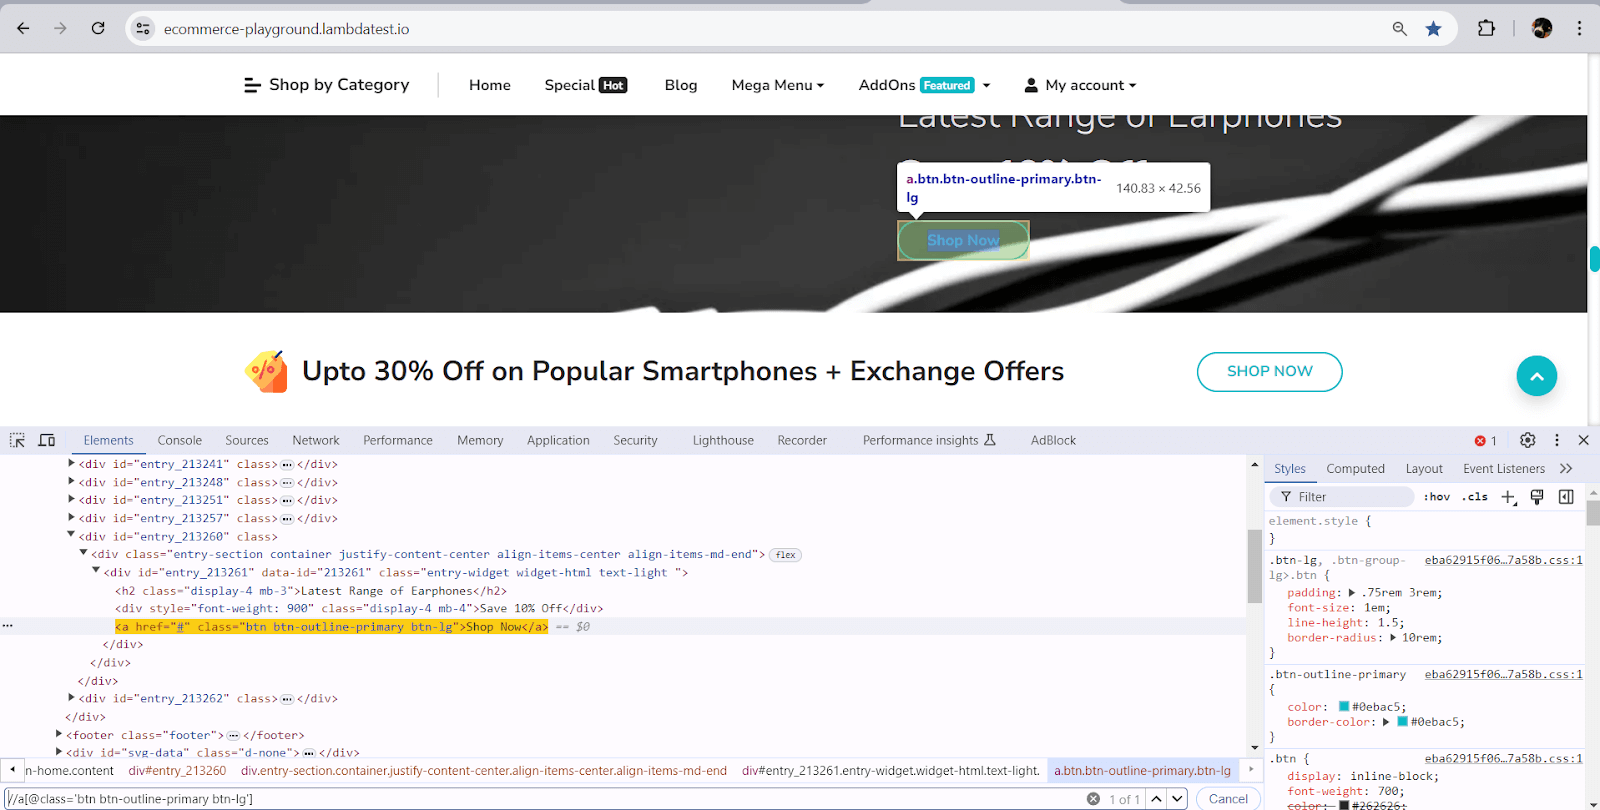This screenshot has width=1600, height=810.
Task: Open the My account dropdown
Action: 1080,85
